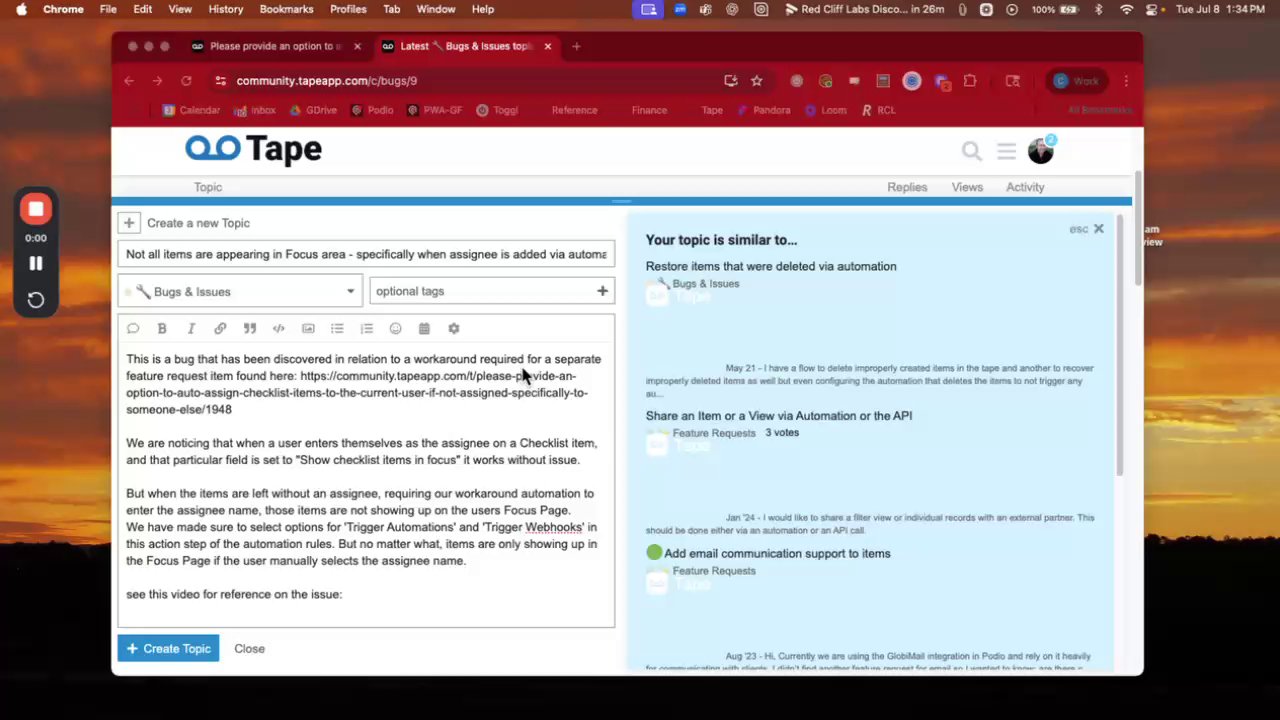Open the Bookmarks menu in menu bar
Screen dimensions: 1280x720
pyautogui.click(x=286, y=9)
